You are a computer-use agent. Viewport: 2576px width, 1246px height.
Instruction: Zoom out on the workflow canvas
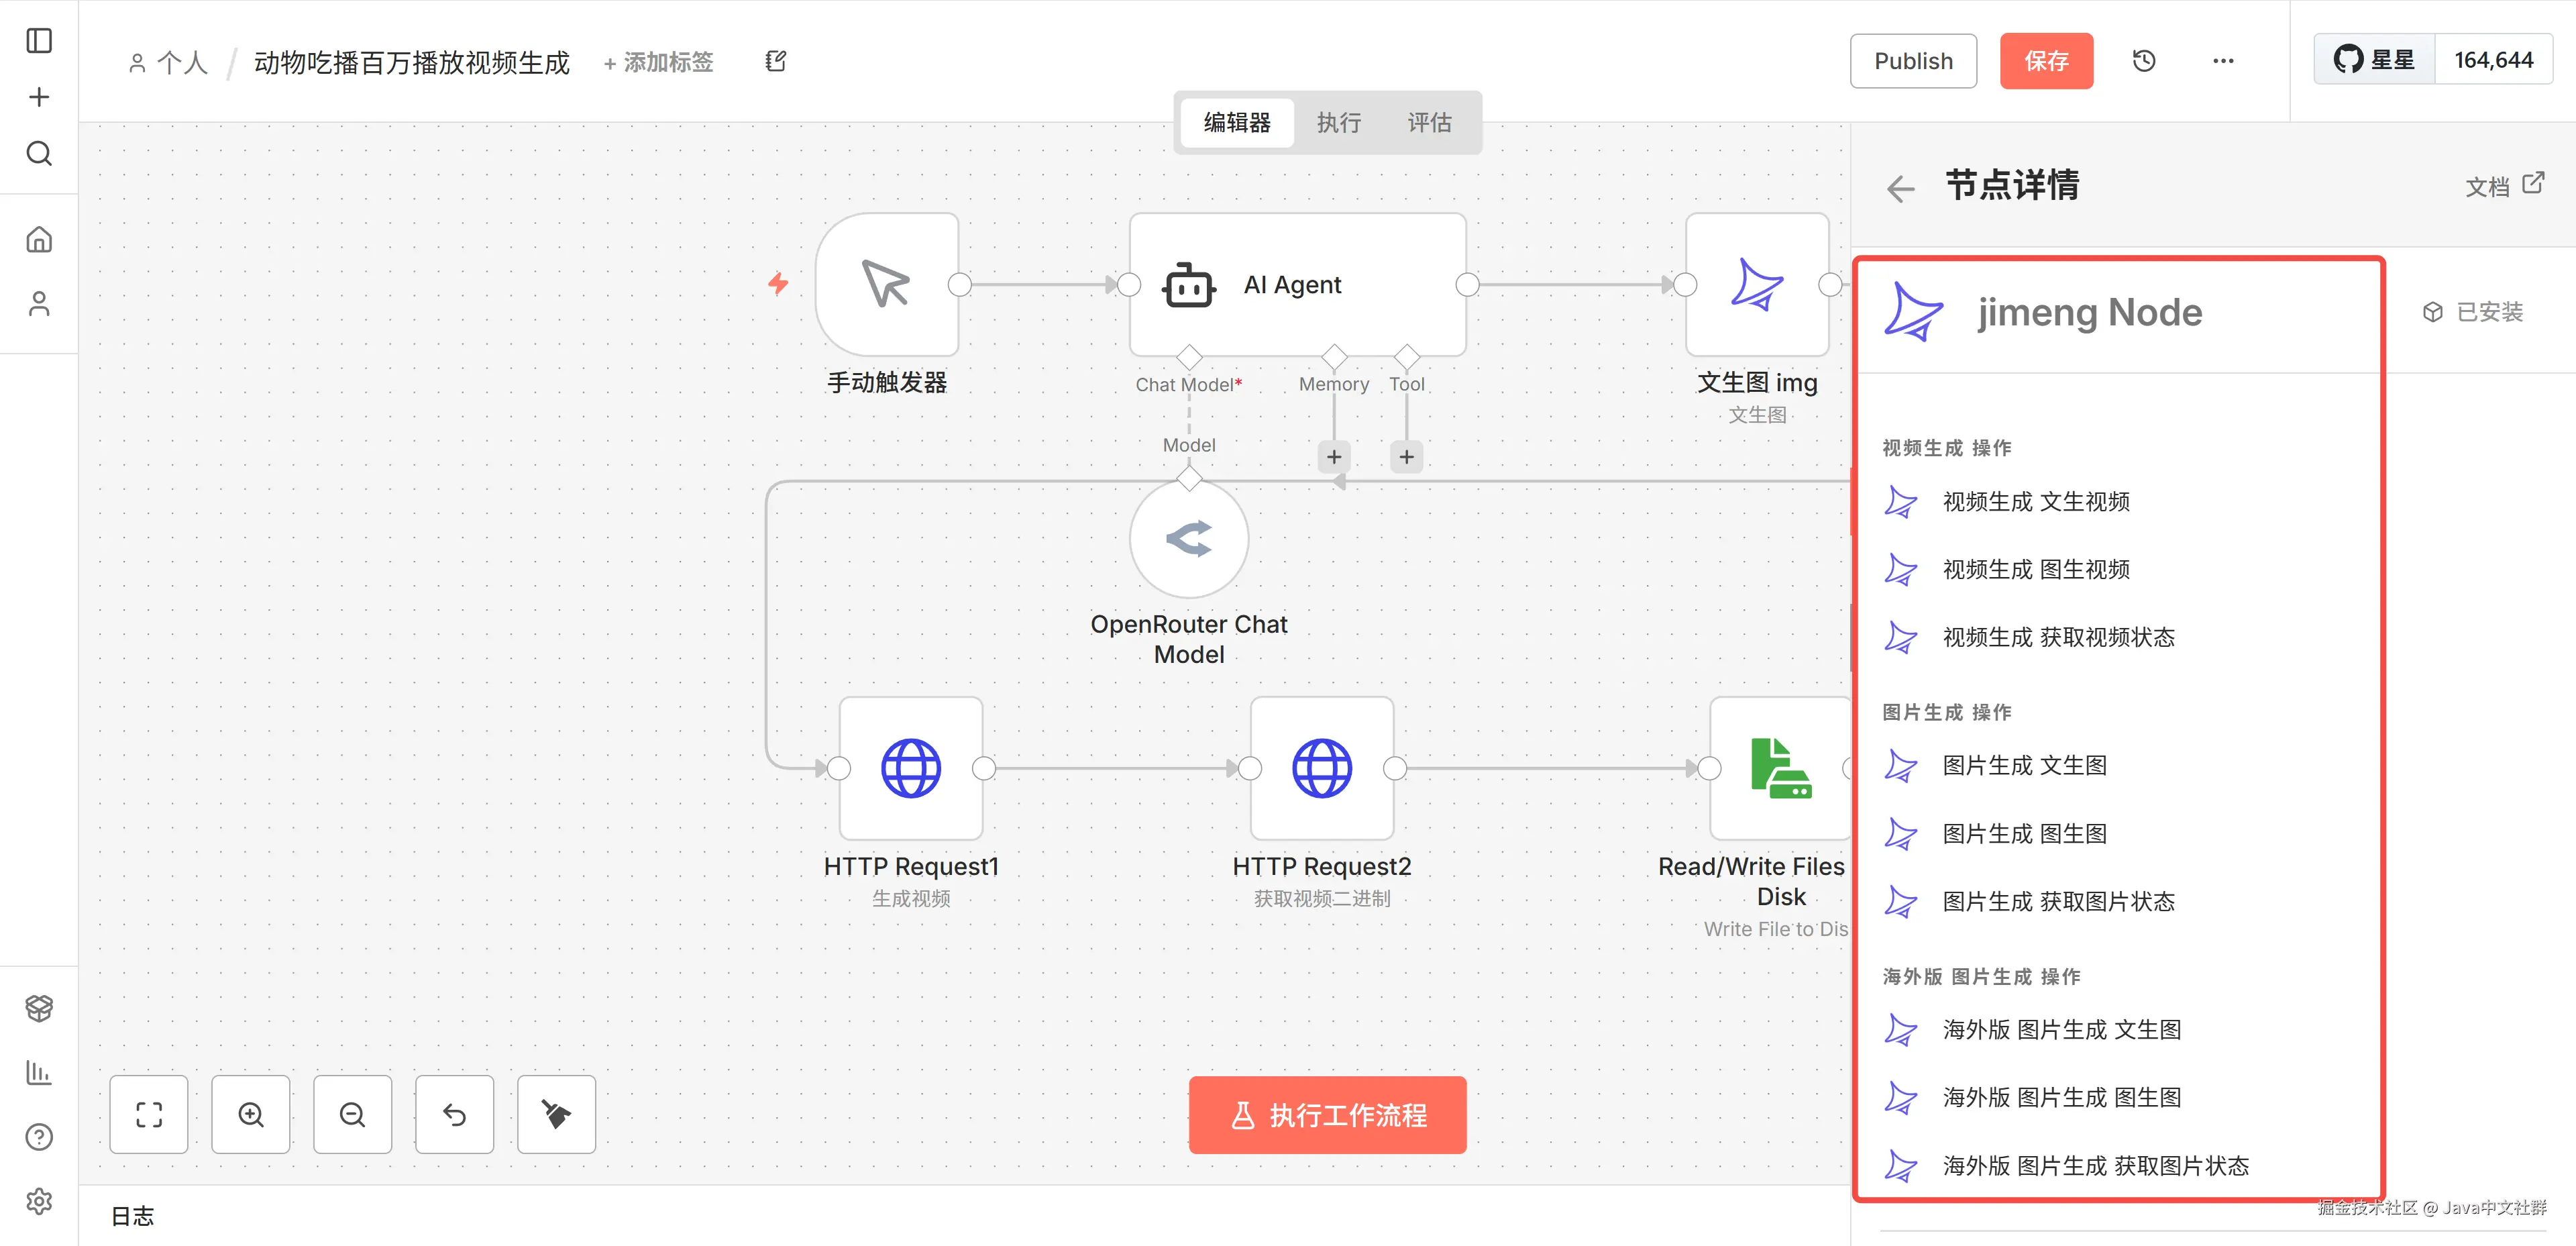(x=352, y=1114)
